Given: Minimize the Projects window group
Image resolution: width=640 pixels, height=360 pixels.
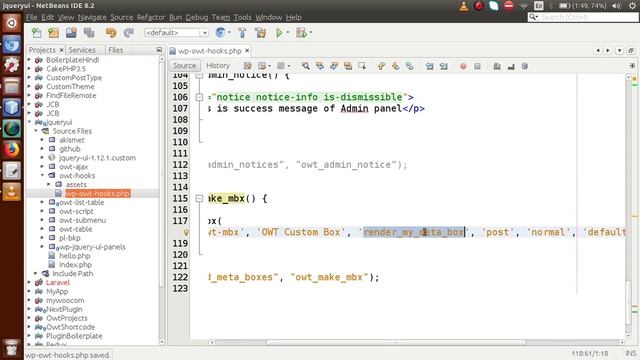Looking at the screenshot, I should [x=159, y=50].
